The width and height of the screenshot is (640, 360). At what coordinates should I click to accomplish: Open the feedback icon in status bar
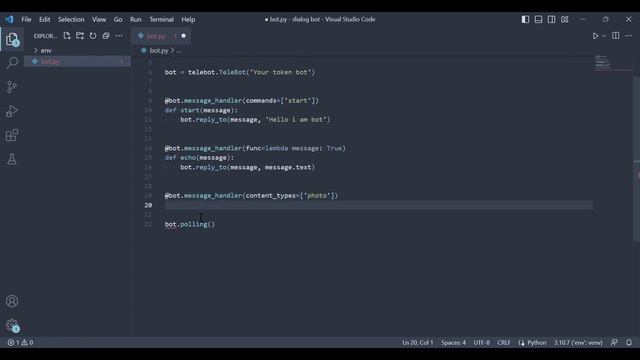(614, 342)
